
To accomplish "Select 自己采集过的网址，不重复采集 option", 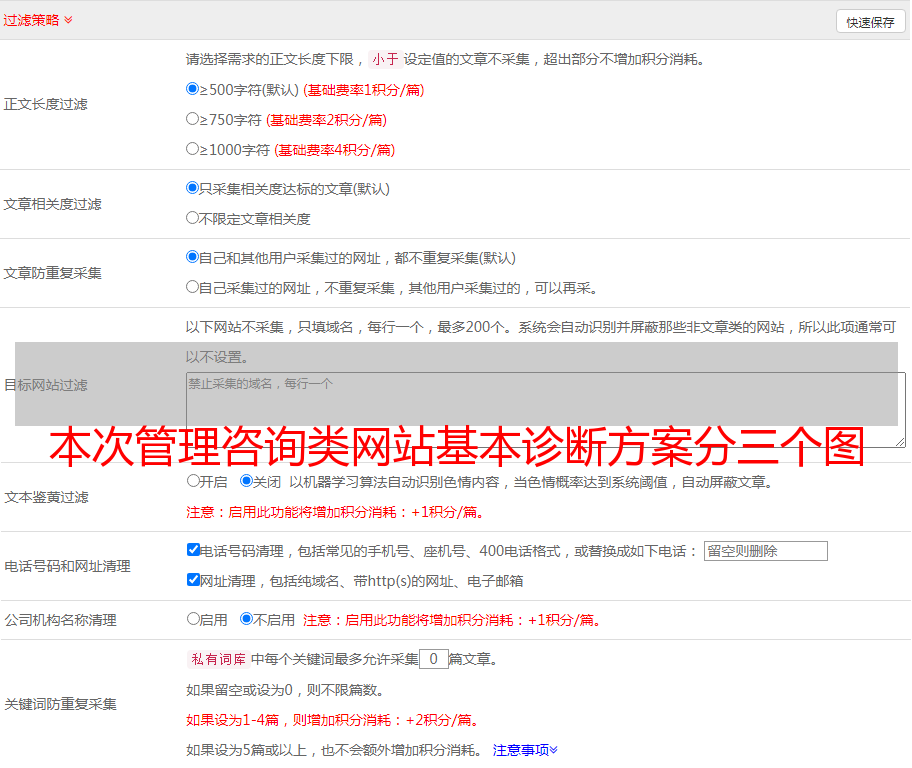I will pyautogui.click(x=193, y=287).
